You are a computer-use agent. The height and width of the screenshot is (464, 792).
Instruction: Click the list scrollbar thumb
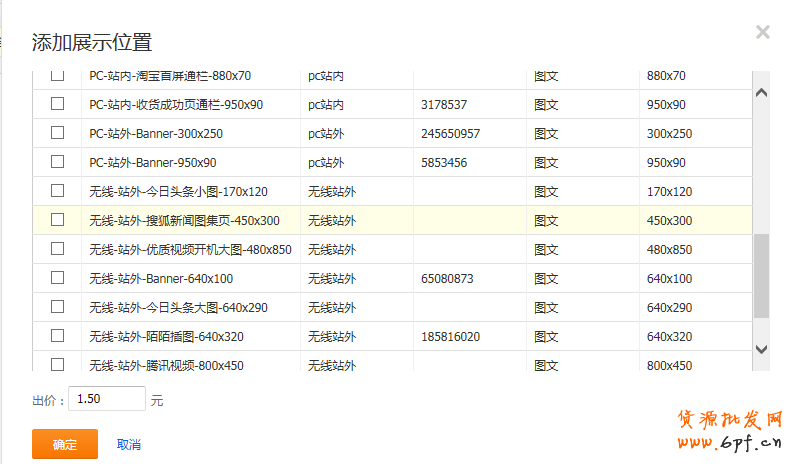761,275
